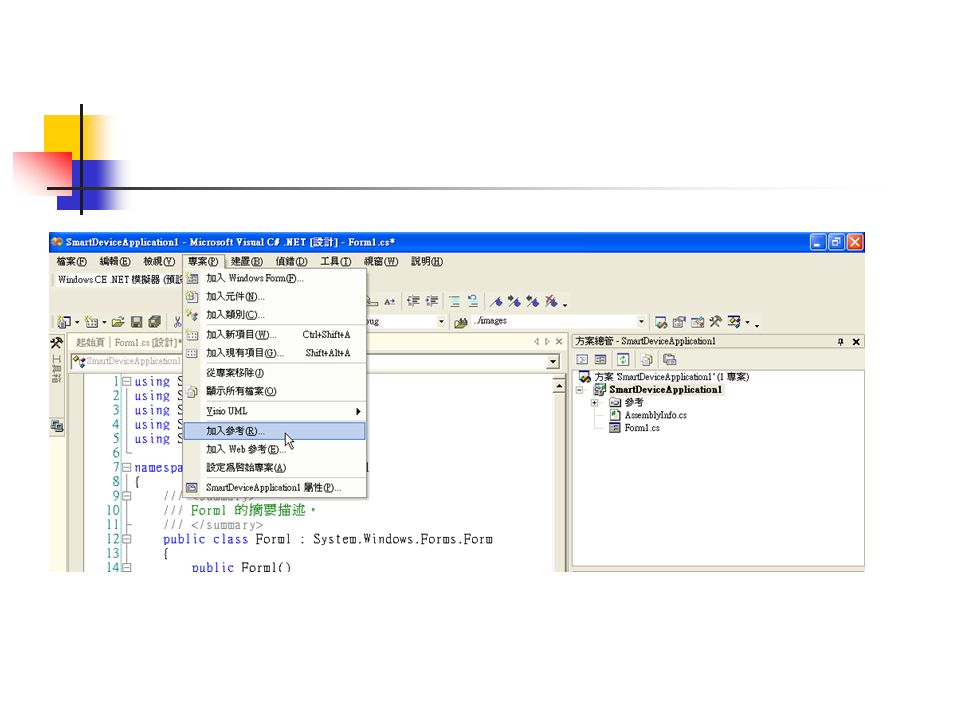Open the ./images find combo dropdown arrow
Viewport: 960px width, 720px height.
[x=641, y=321]
